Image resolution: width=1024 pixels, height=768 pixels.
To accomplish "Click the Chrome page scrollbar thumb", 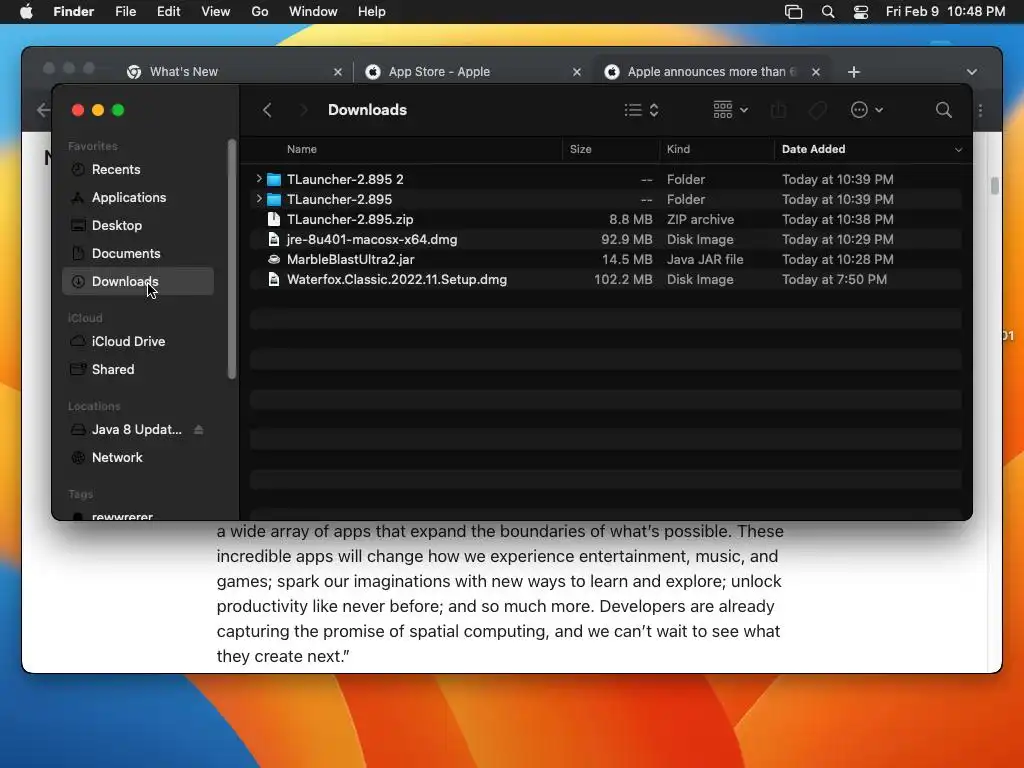I will [x=995, y=185].
